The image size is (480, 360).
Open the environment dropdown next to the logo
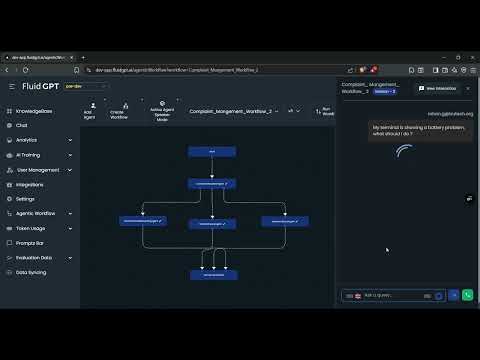click(x=86, y=86)
